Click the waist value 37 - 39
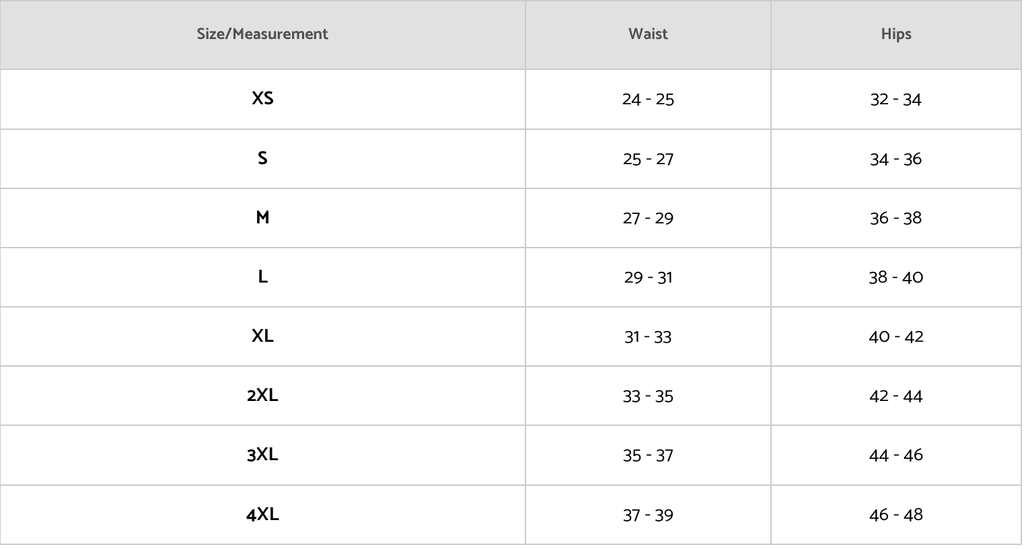 coord(648,515)
